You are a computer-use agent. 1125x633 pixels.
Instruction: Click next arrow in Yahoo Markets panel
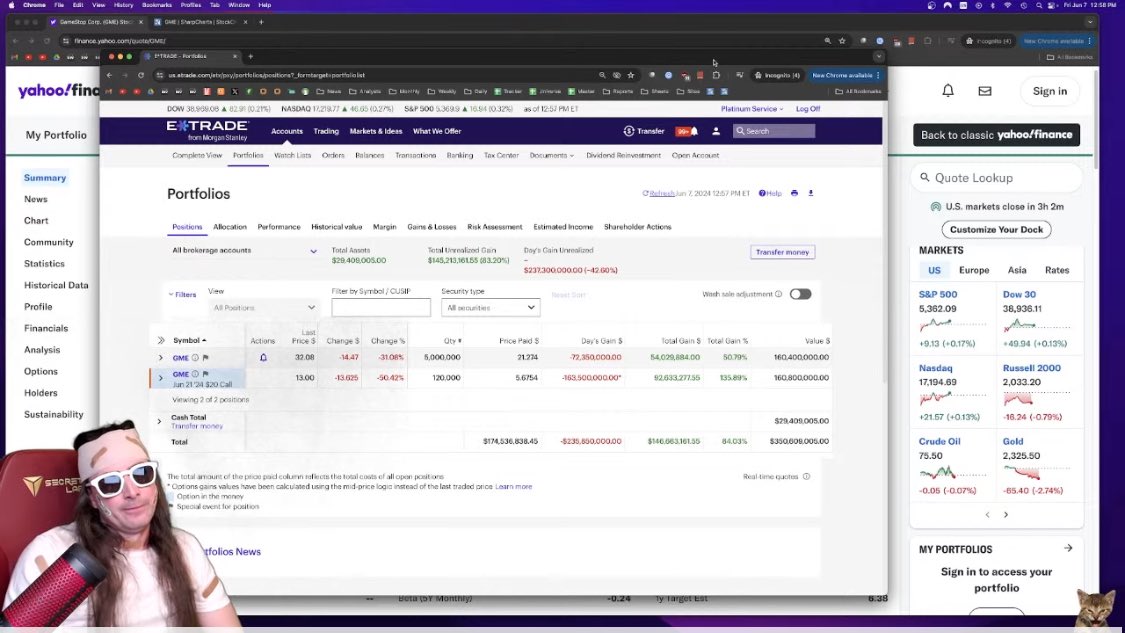pos(1006,515)
